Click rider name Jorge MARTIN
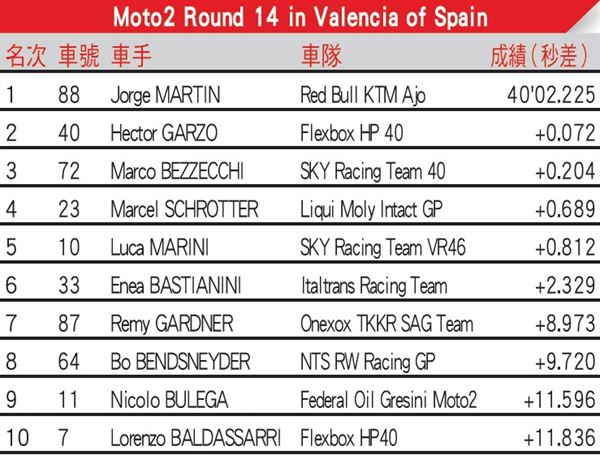 [165, 95]
